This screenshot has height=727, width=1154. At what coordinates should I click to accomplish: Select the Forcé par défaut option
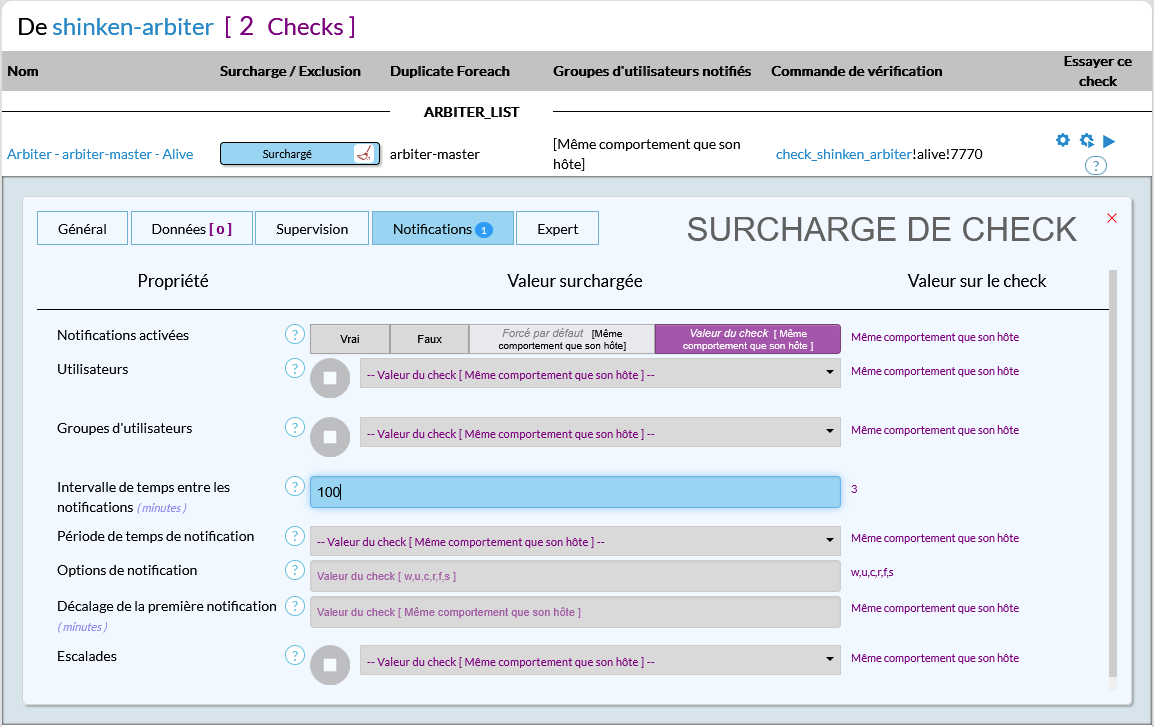(x=562, y=339)
